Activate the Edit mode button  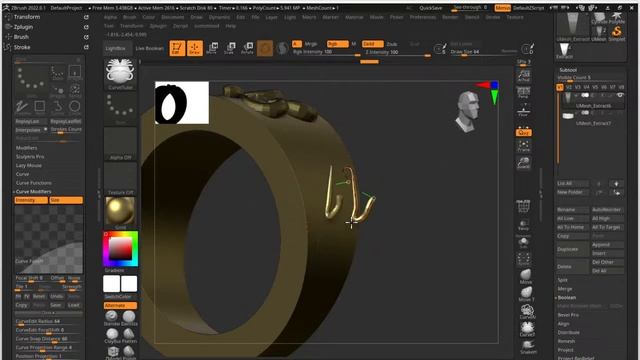tap(177, 48)
